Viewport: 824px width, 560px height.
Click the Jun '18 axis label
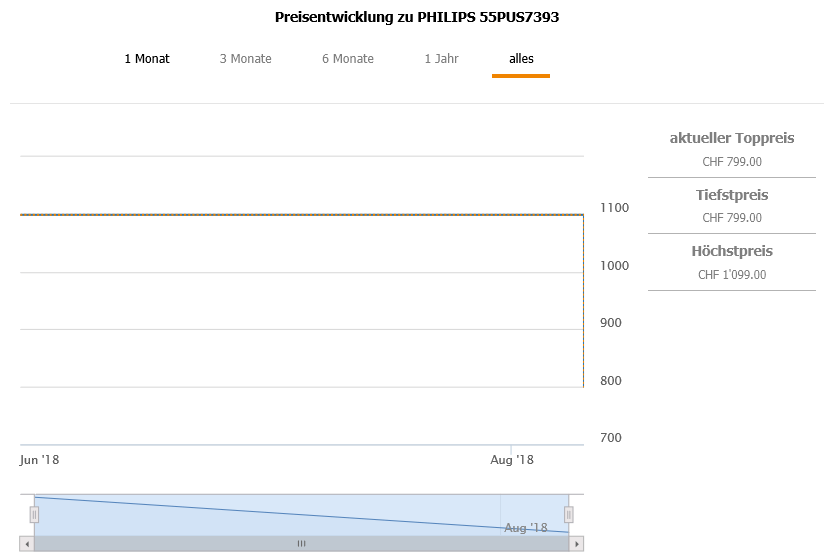coord(40,460)
